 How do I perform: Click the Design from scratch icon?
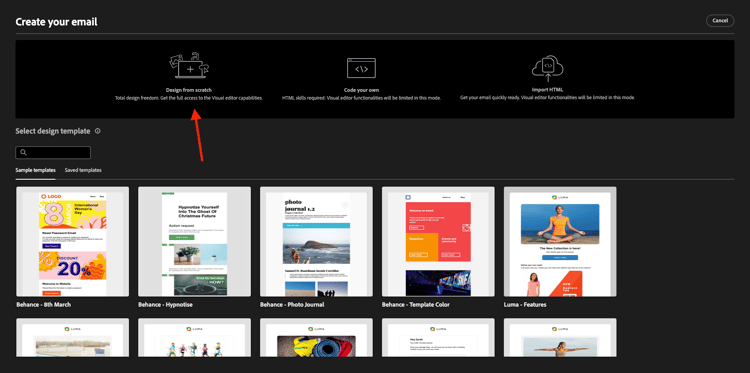click(x=189, y=66)
